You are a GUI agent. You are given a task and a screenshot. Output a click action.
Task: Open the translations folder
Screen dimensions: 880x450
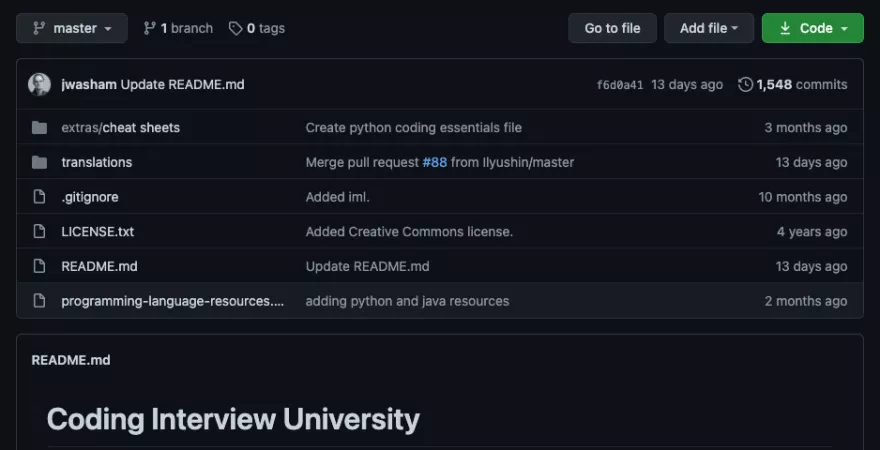(x=96, y=162)
